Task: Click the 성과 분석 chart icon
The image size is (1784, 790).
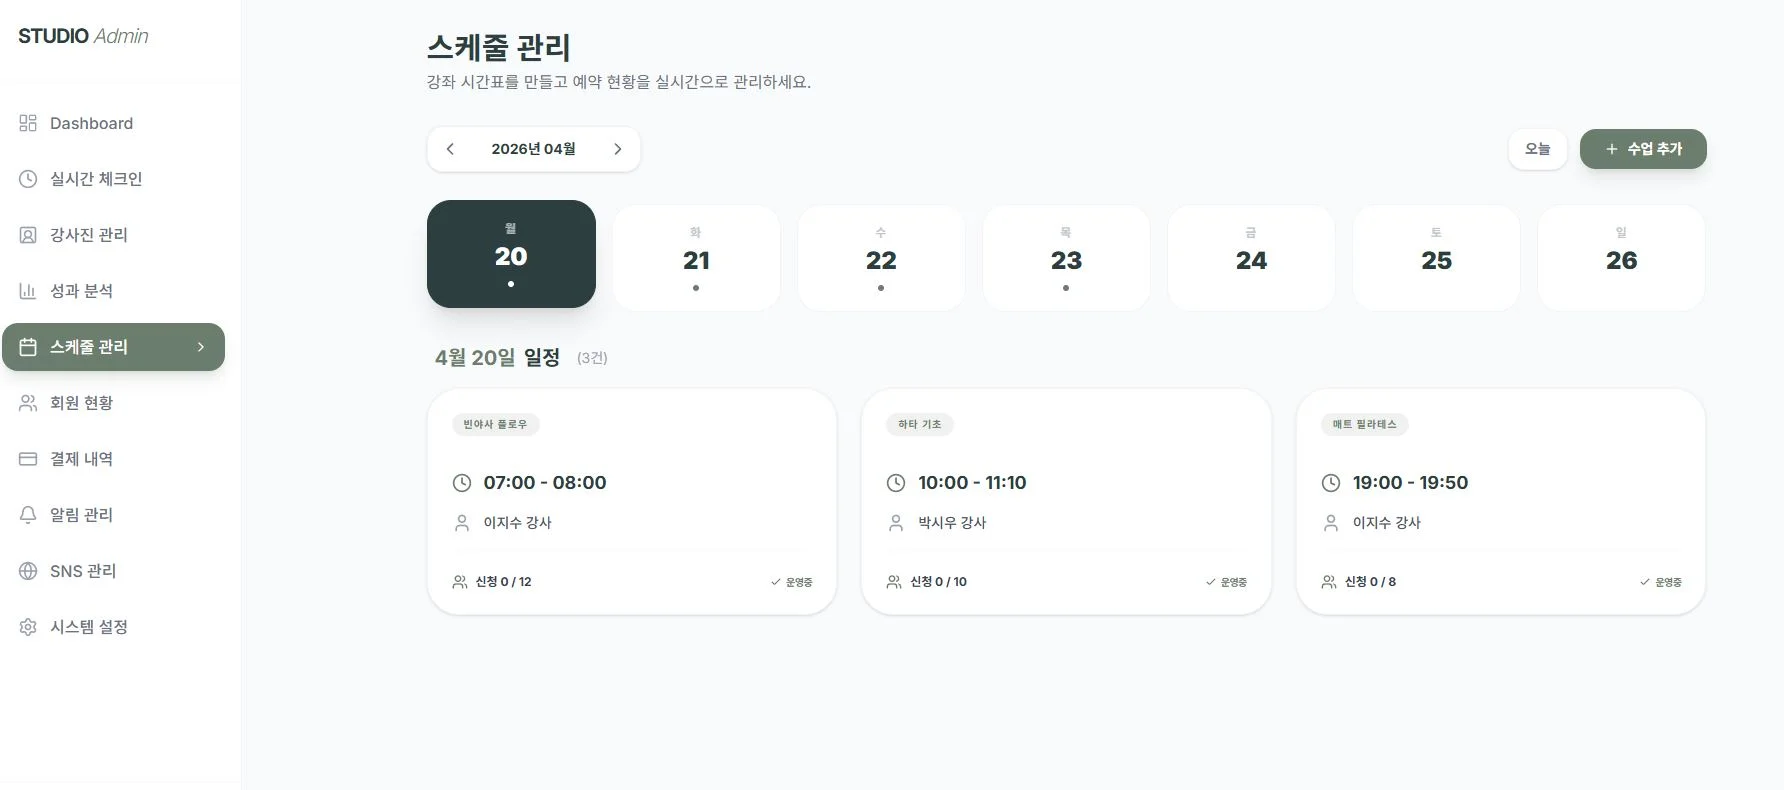Action: click(27, 291)
